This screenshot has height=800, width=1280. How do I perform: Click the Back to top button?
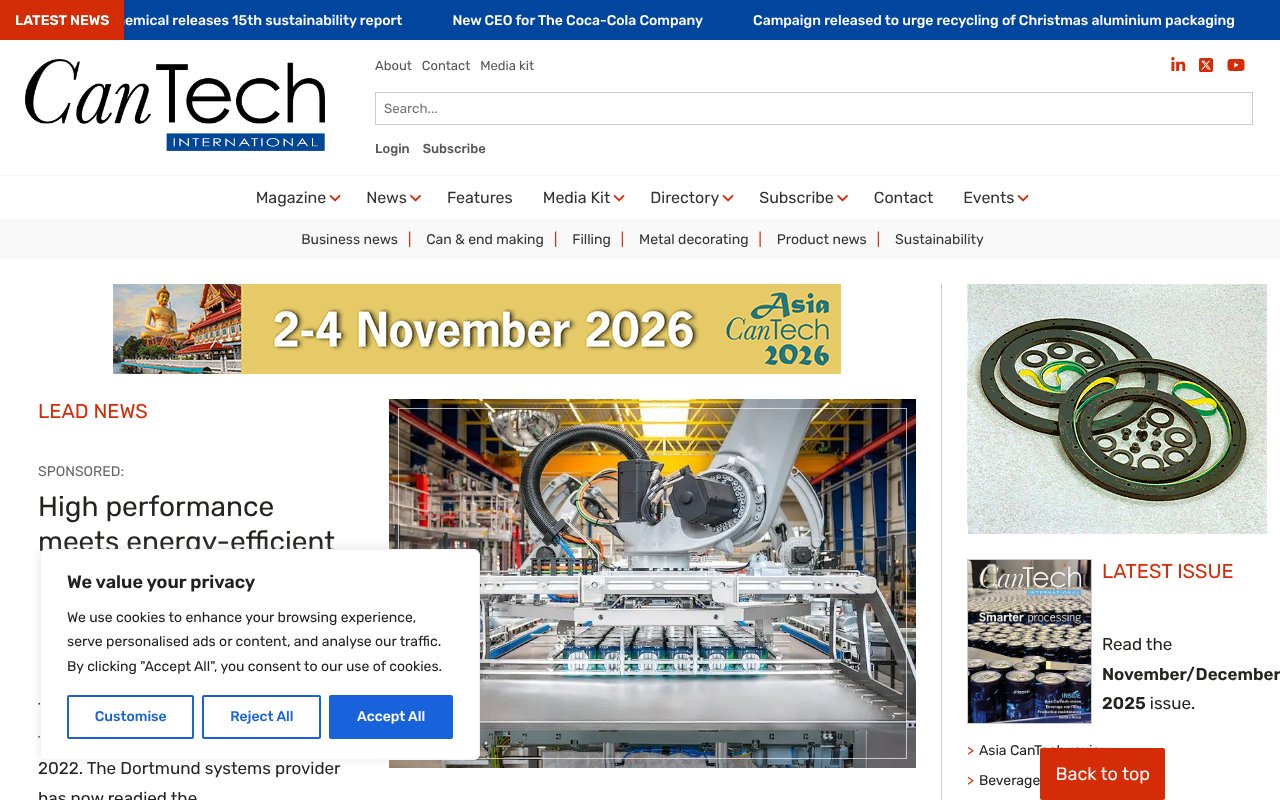tap(1102, 773)
